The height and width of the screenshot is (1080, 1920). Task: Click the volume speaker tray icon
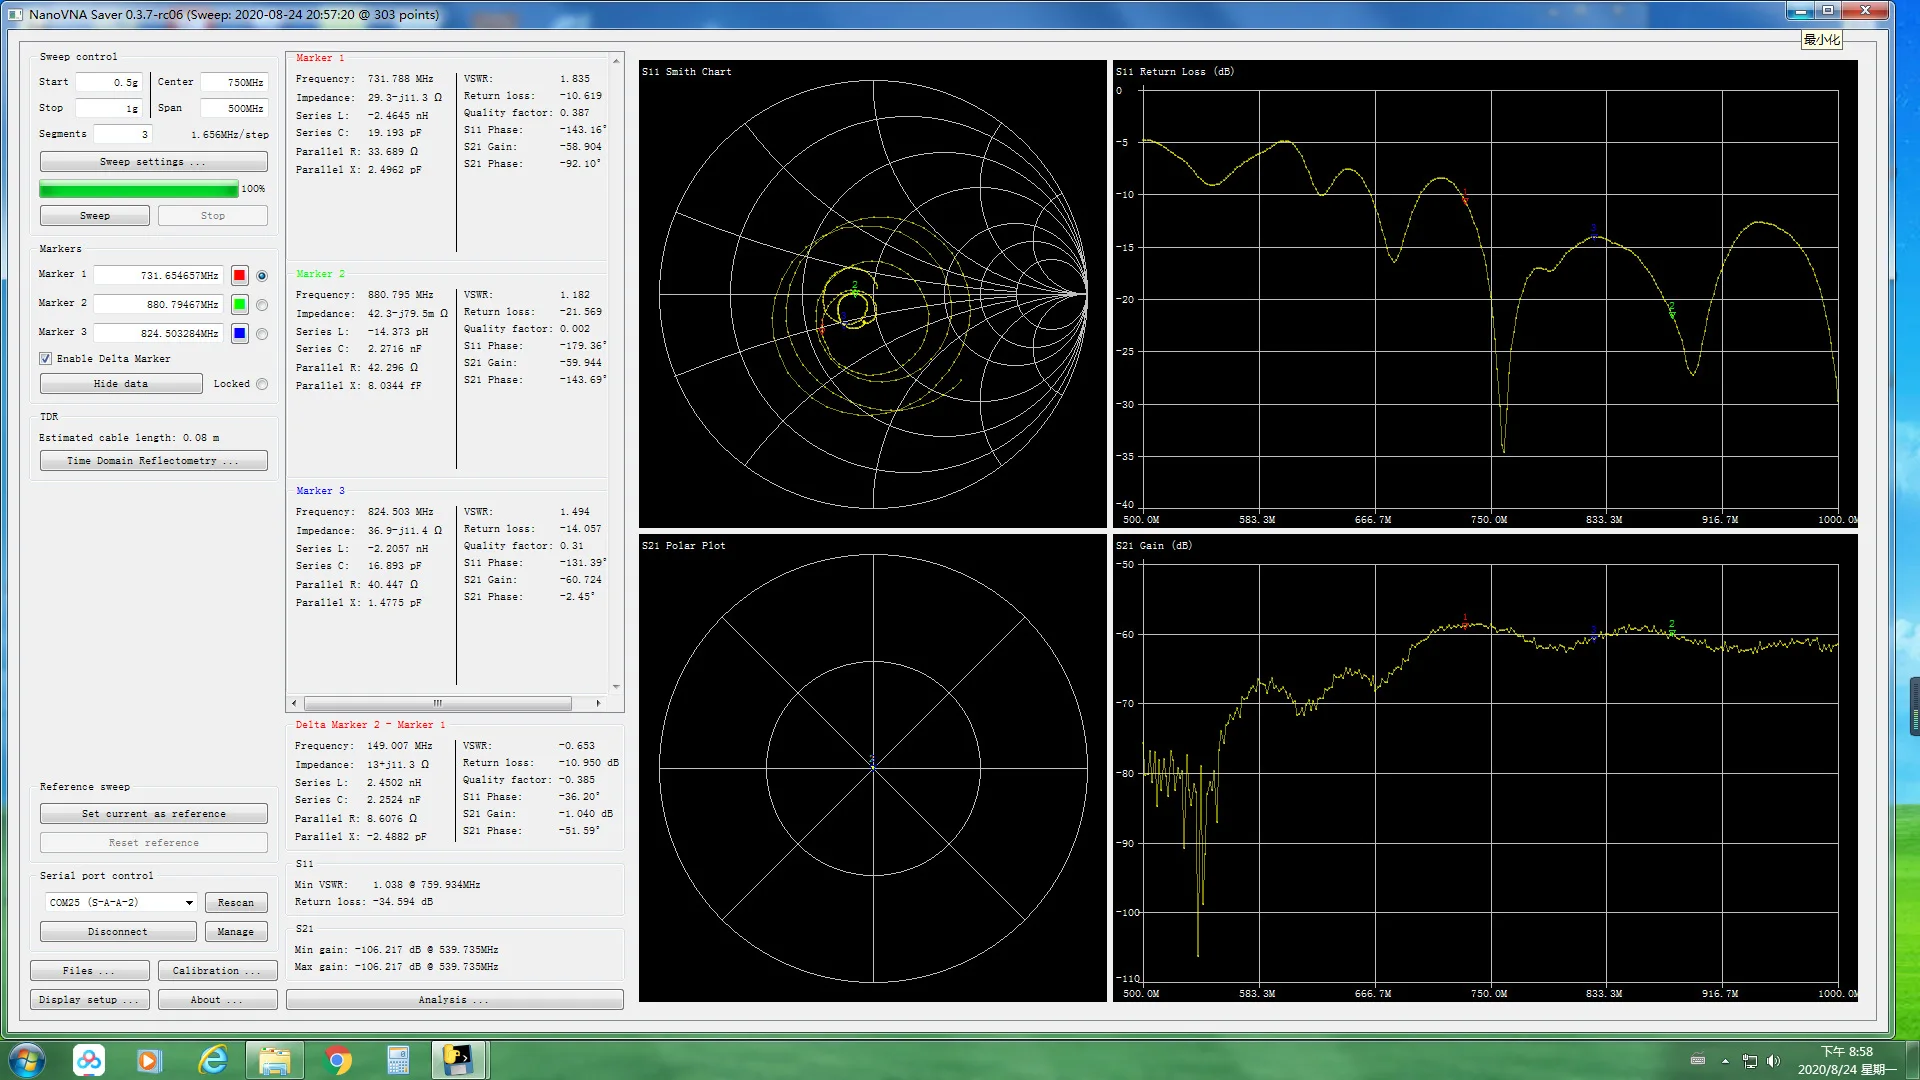pos(1773,1061)
